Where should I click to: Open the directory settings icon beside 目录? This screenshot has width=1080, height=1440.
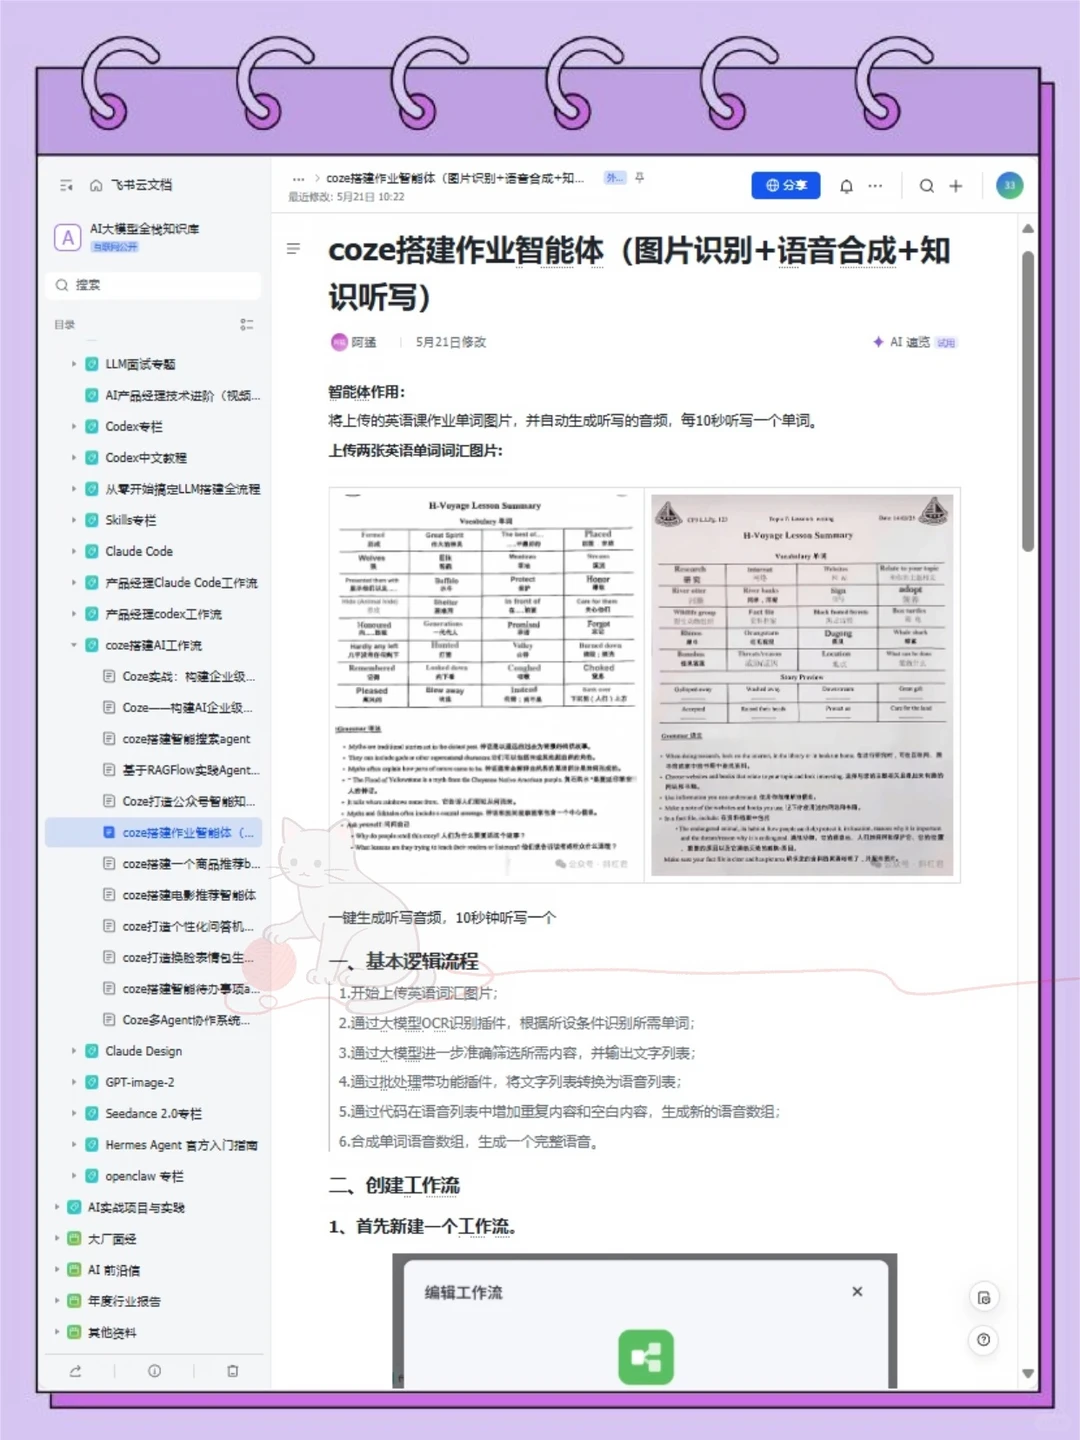[x=246, y=325]
